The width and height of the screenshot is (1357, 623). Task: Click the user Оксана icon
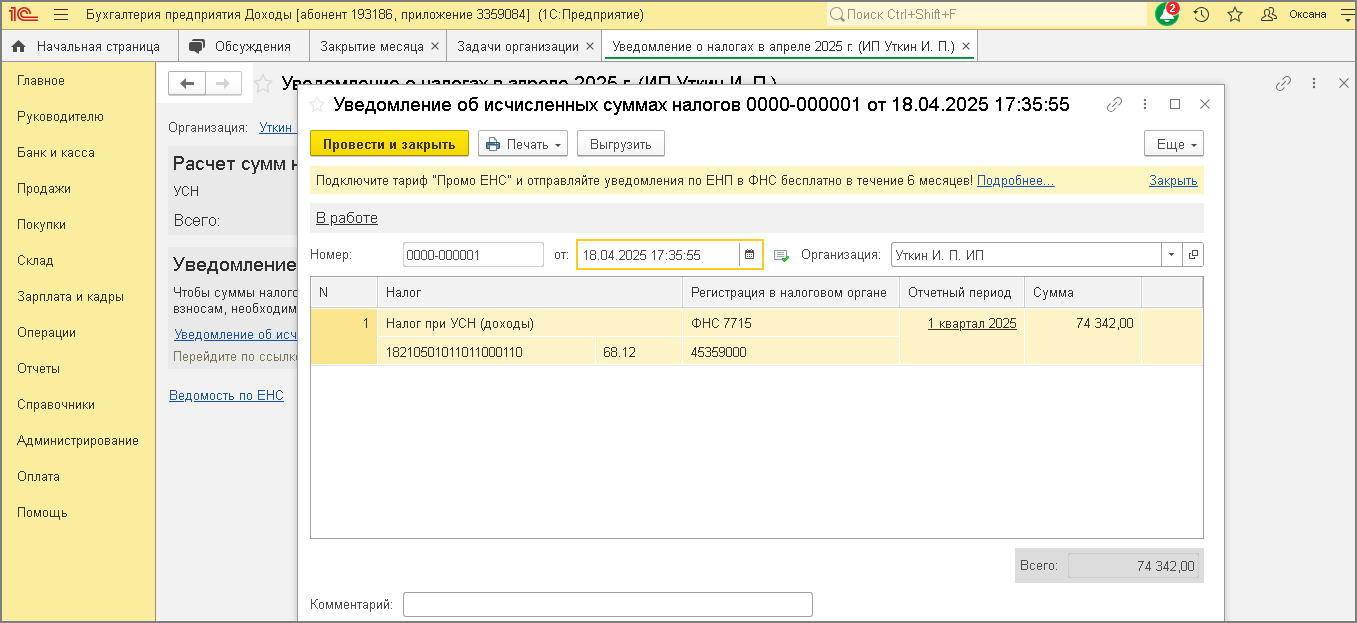click(x=1269, y=15)
